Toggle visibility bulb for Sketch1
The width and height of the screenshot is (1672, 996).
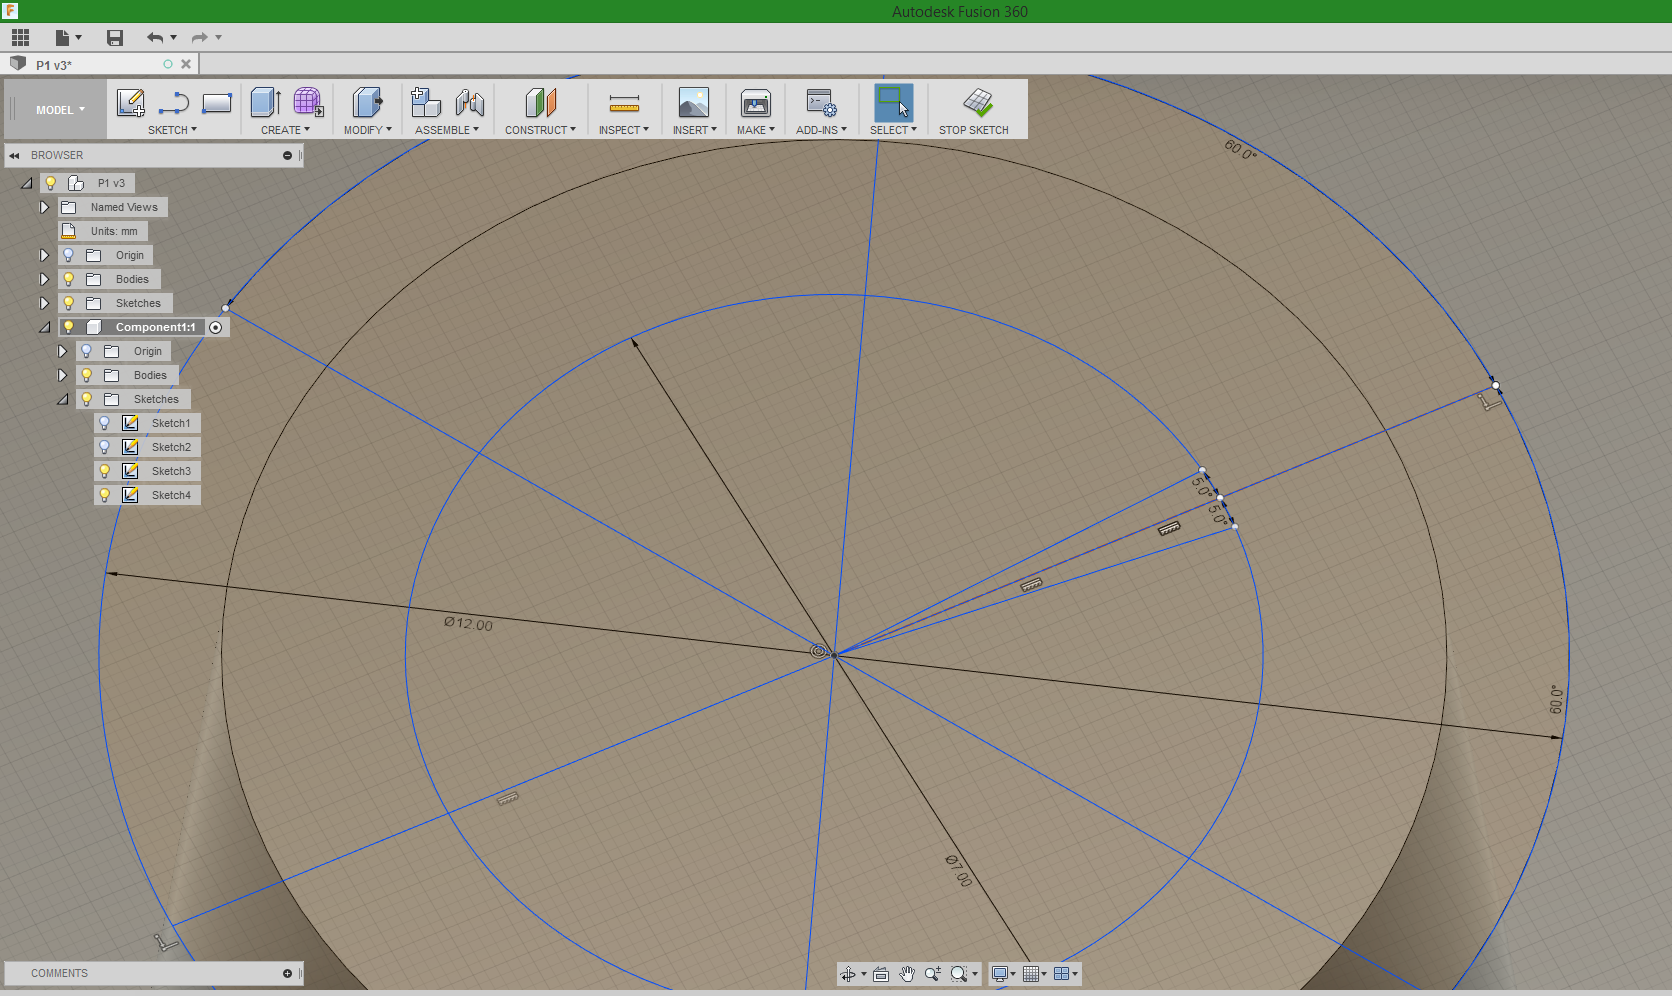click(x=104, y=423)
